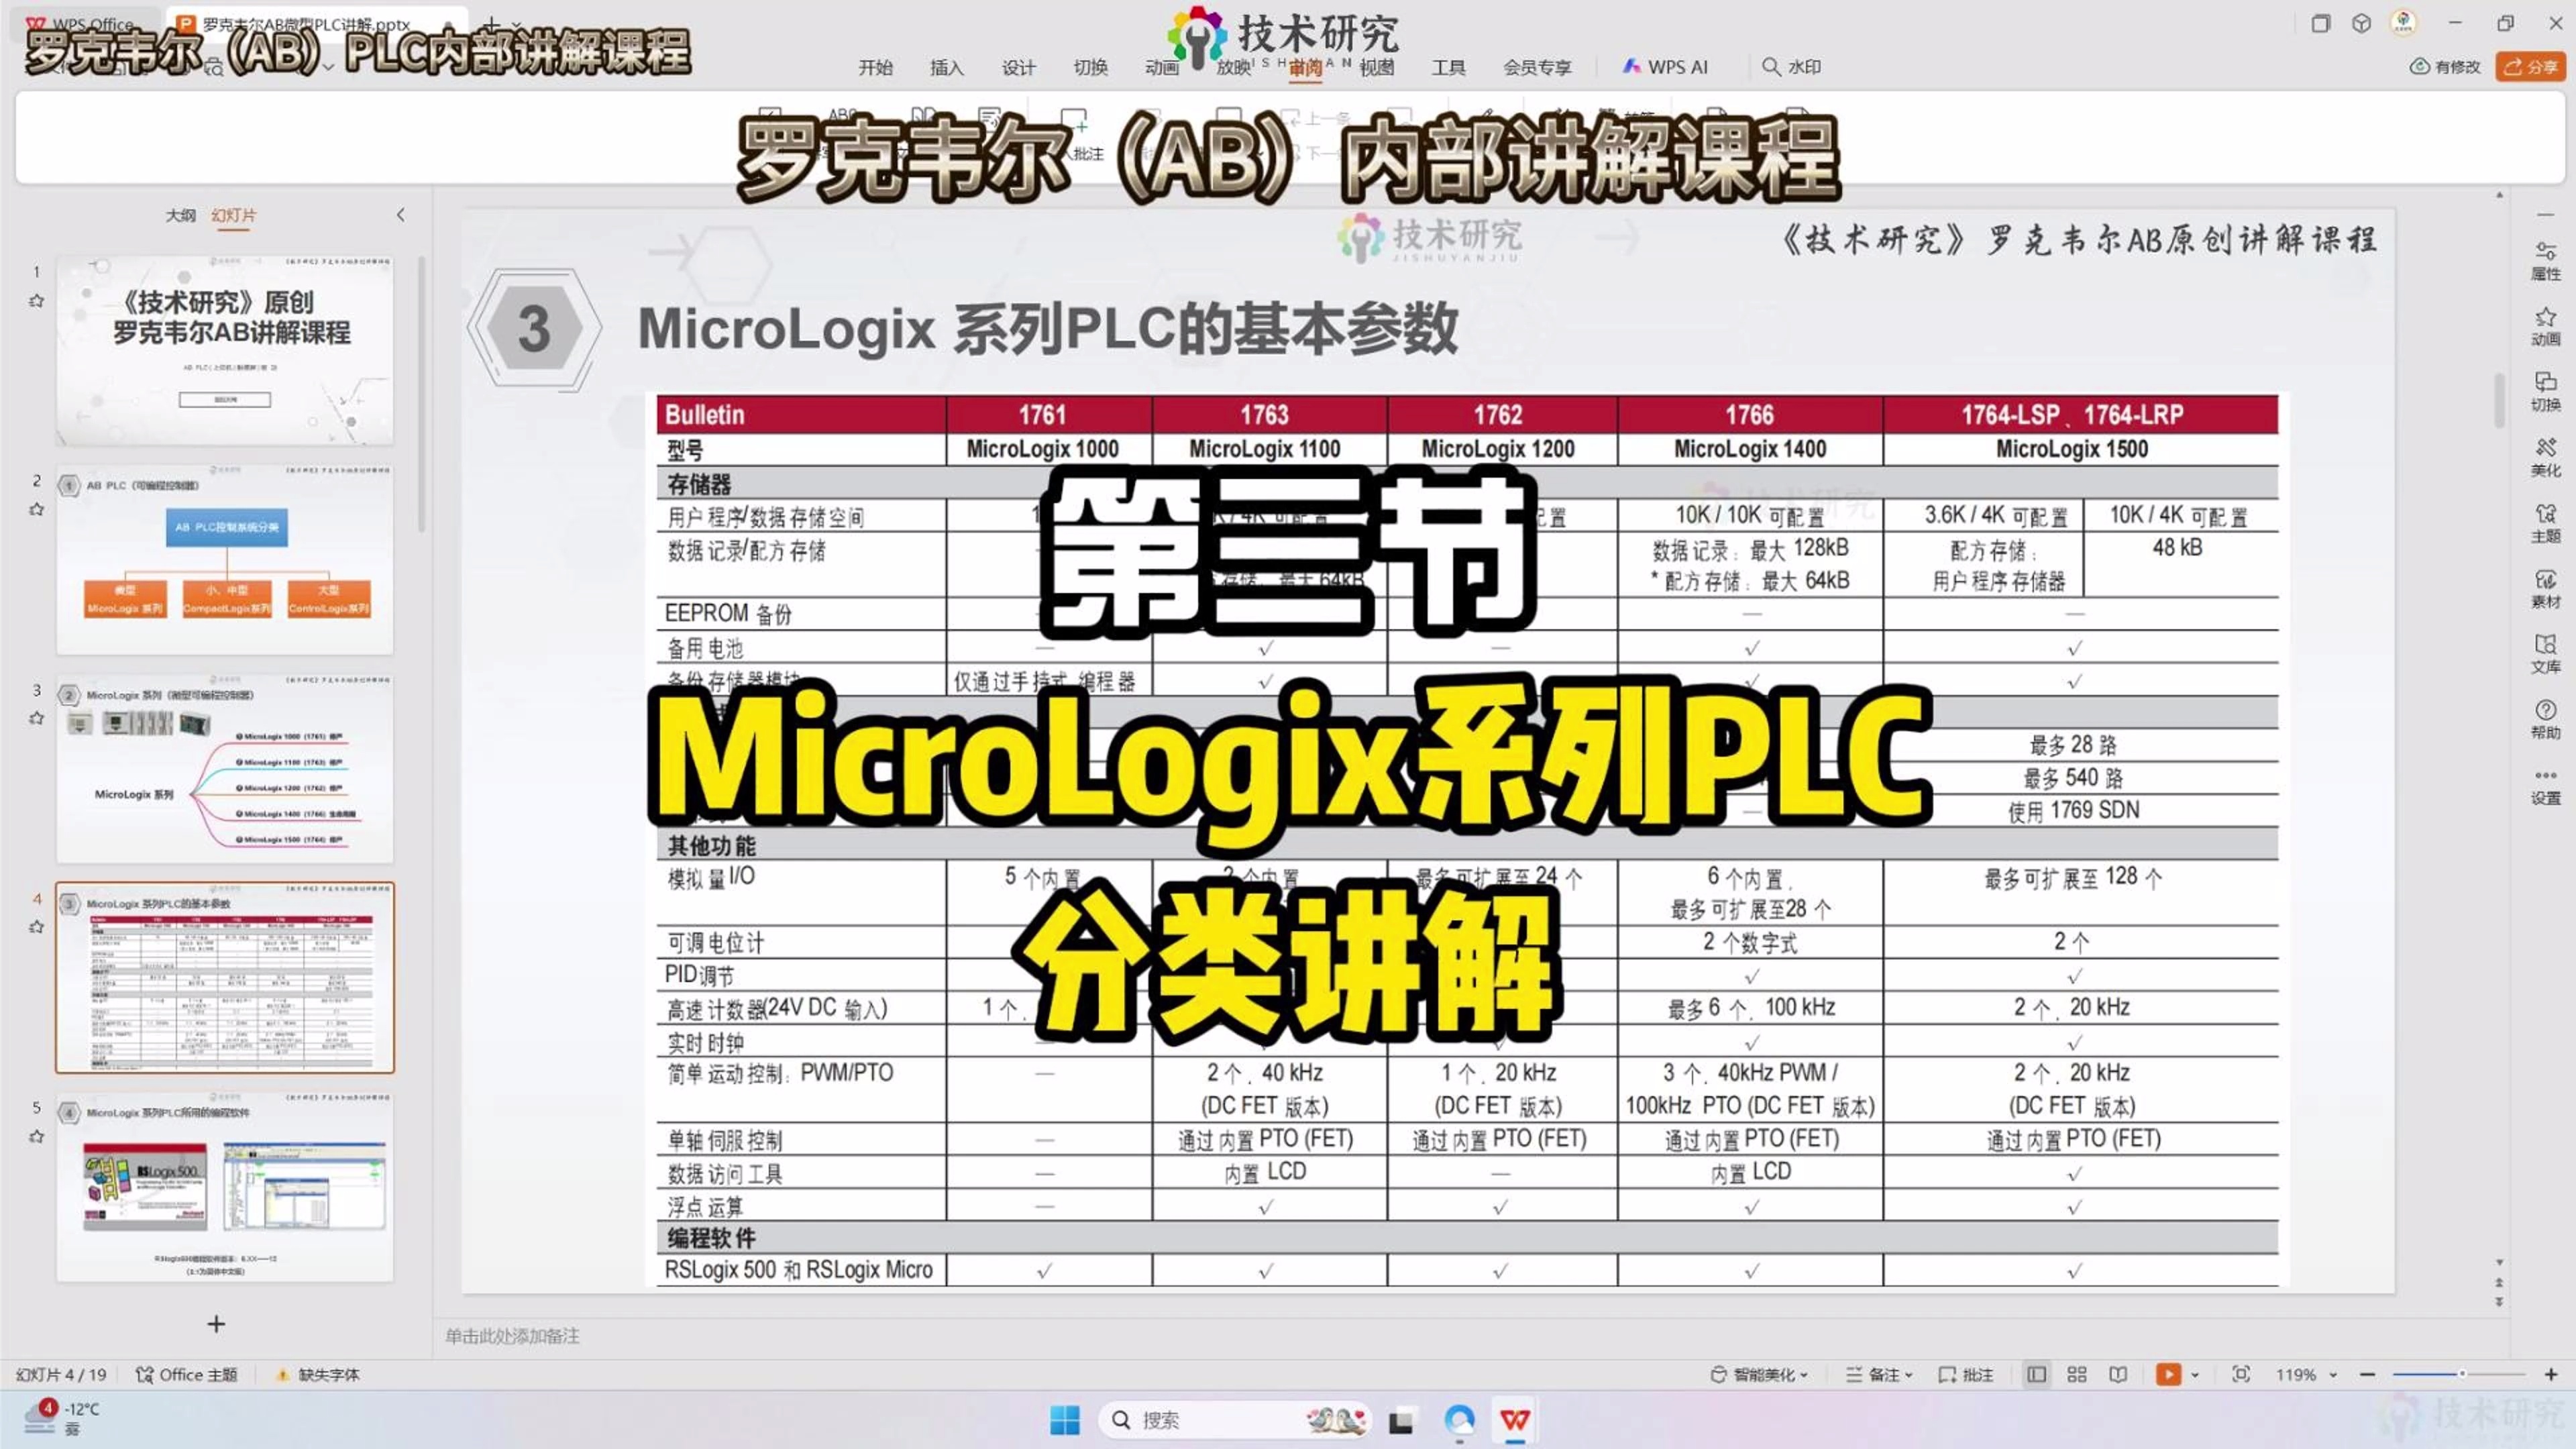Open the 文库 library sidebar icon
This screenshot has height=1449, width=2576.
pos(2545,653)
